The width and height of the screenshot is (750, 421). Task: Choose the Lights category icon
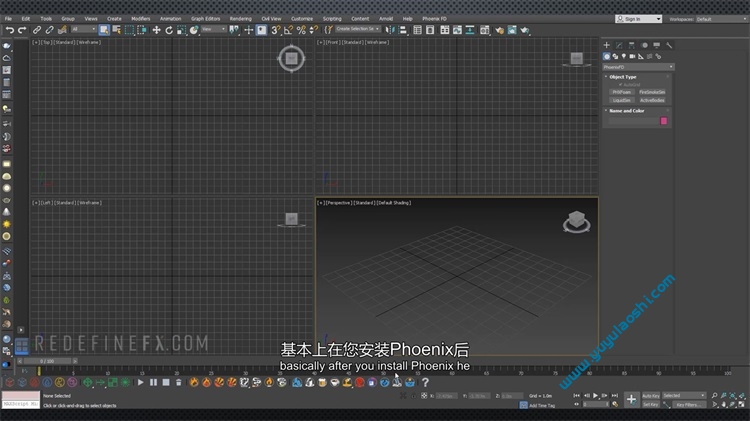point(626,56)
